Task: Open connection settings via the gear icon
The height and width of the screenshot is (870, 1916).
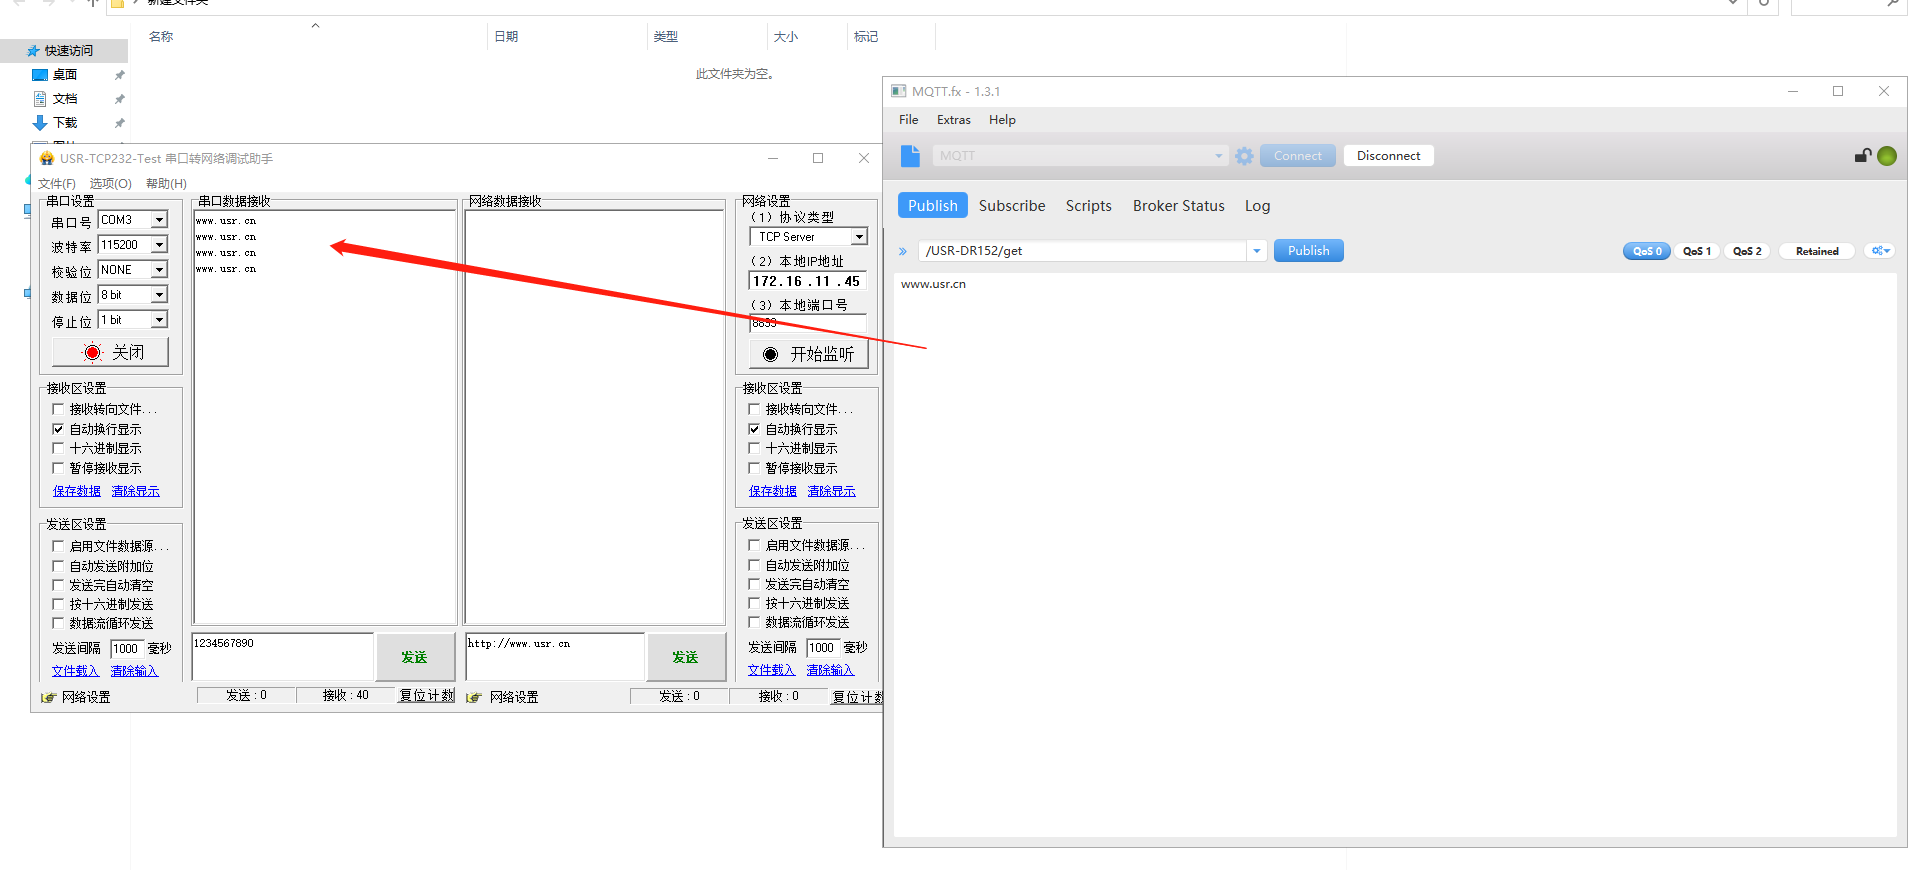Action: pyautogui.click(x=1244, y=156)
